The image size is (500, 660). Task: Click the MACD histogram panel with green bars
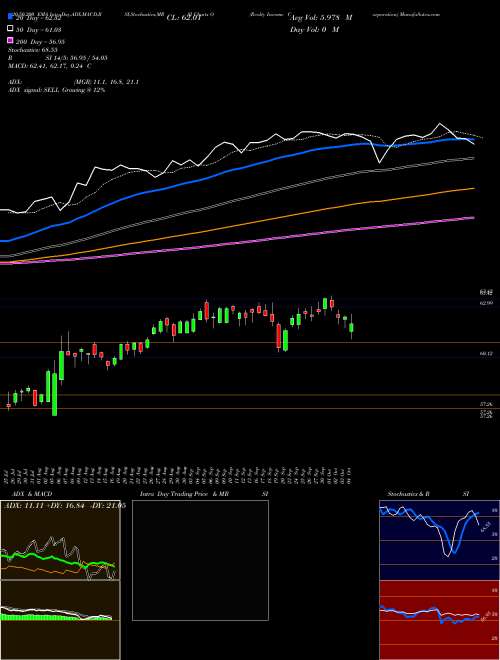[60, 620]
